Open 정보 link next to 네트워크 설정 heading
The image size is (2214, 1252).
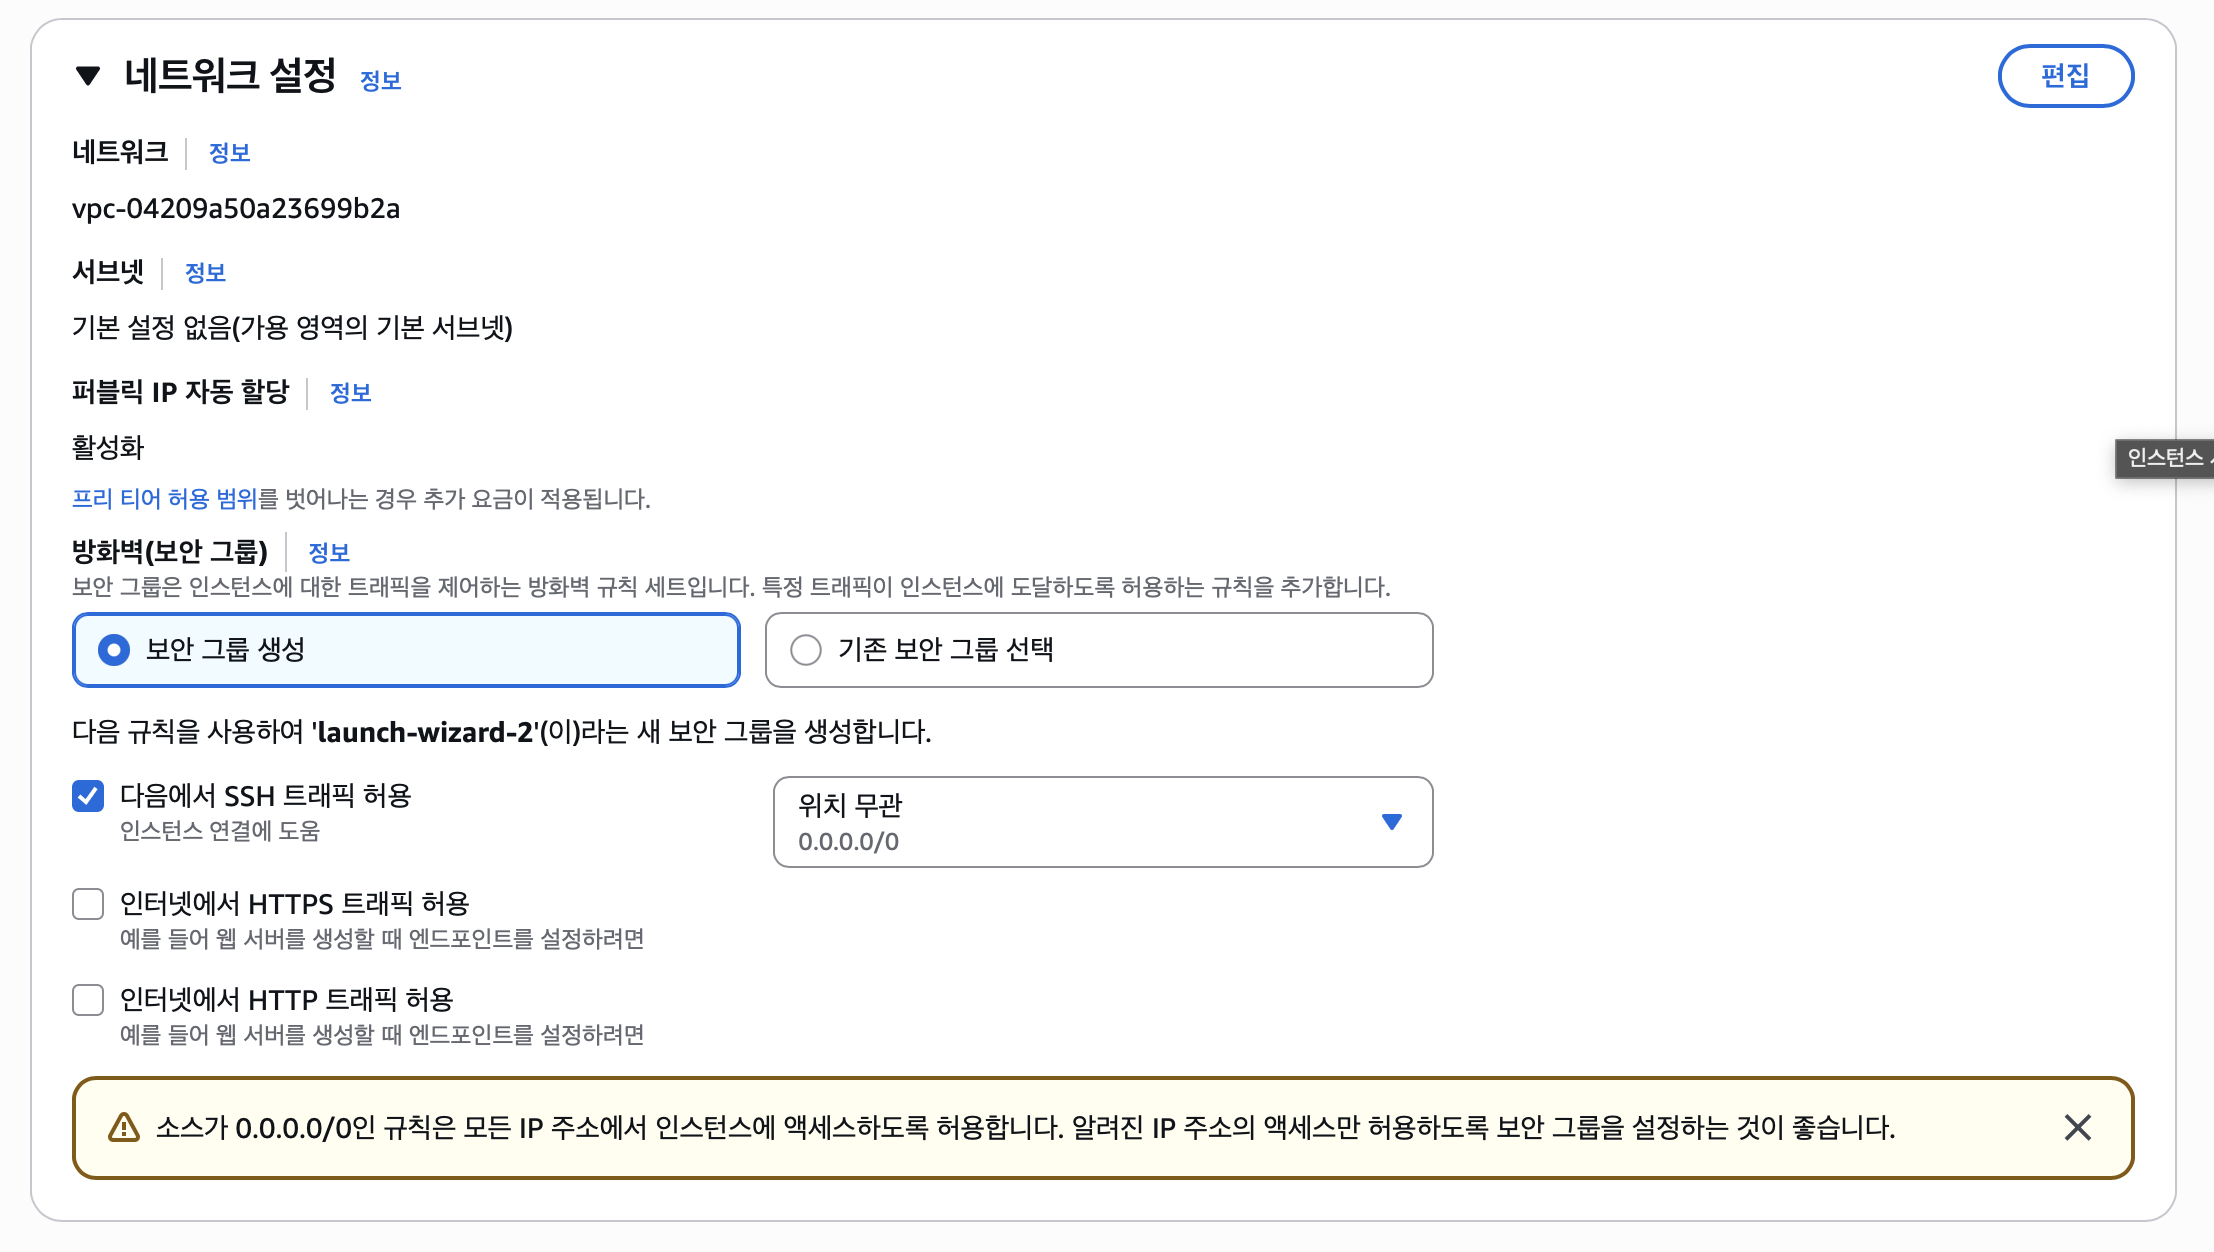coord(380,81)
